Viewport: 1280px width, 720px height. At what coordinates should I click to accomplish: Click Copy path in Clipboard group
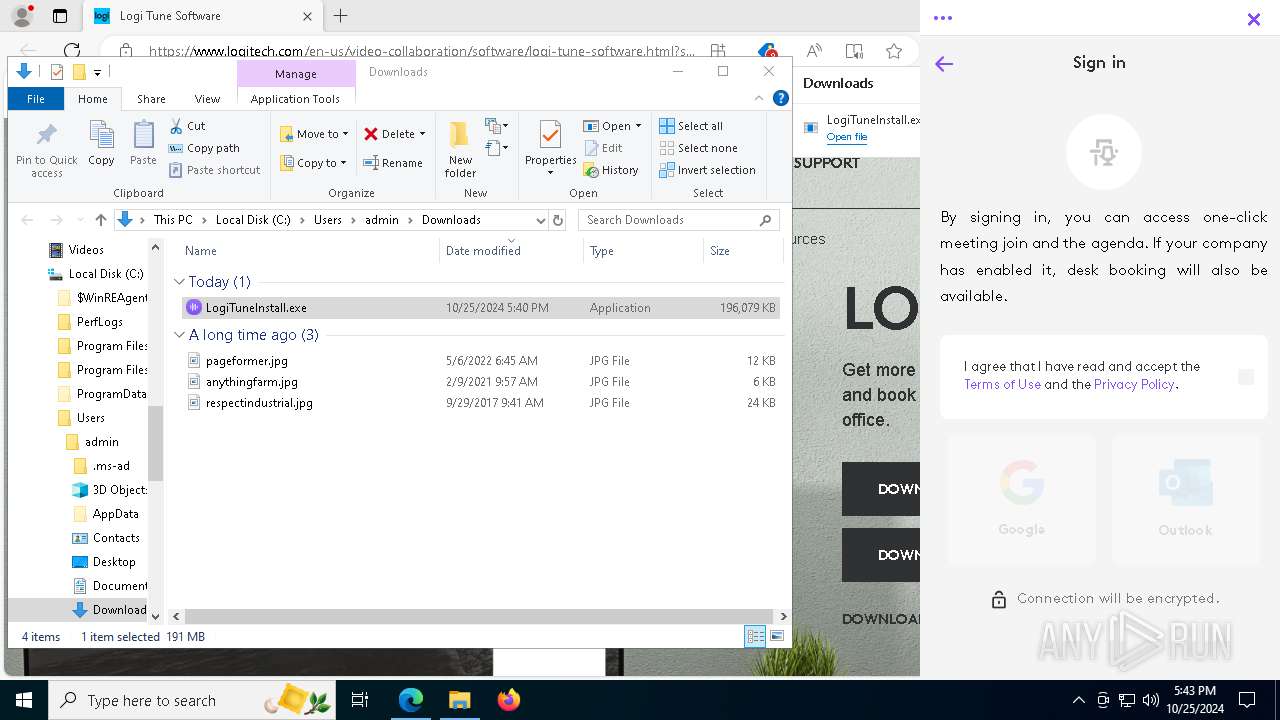(x=204, y=148)
